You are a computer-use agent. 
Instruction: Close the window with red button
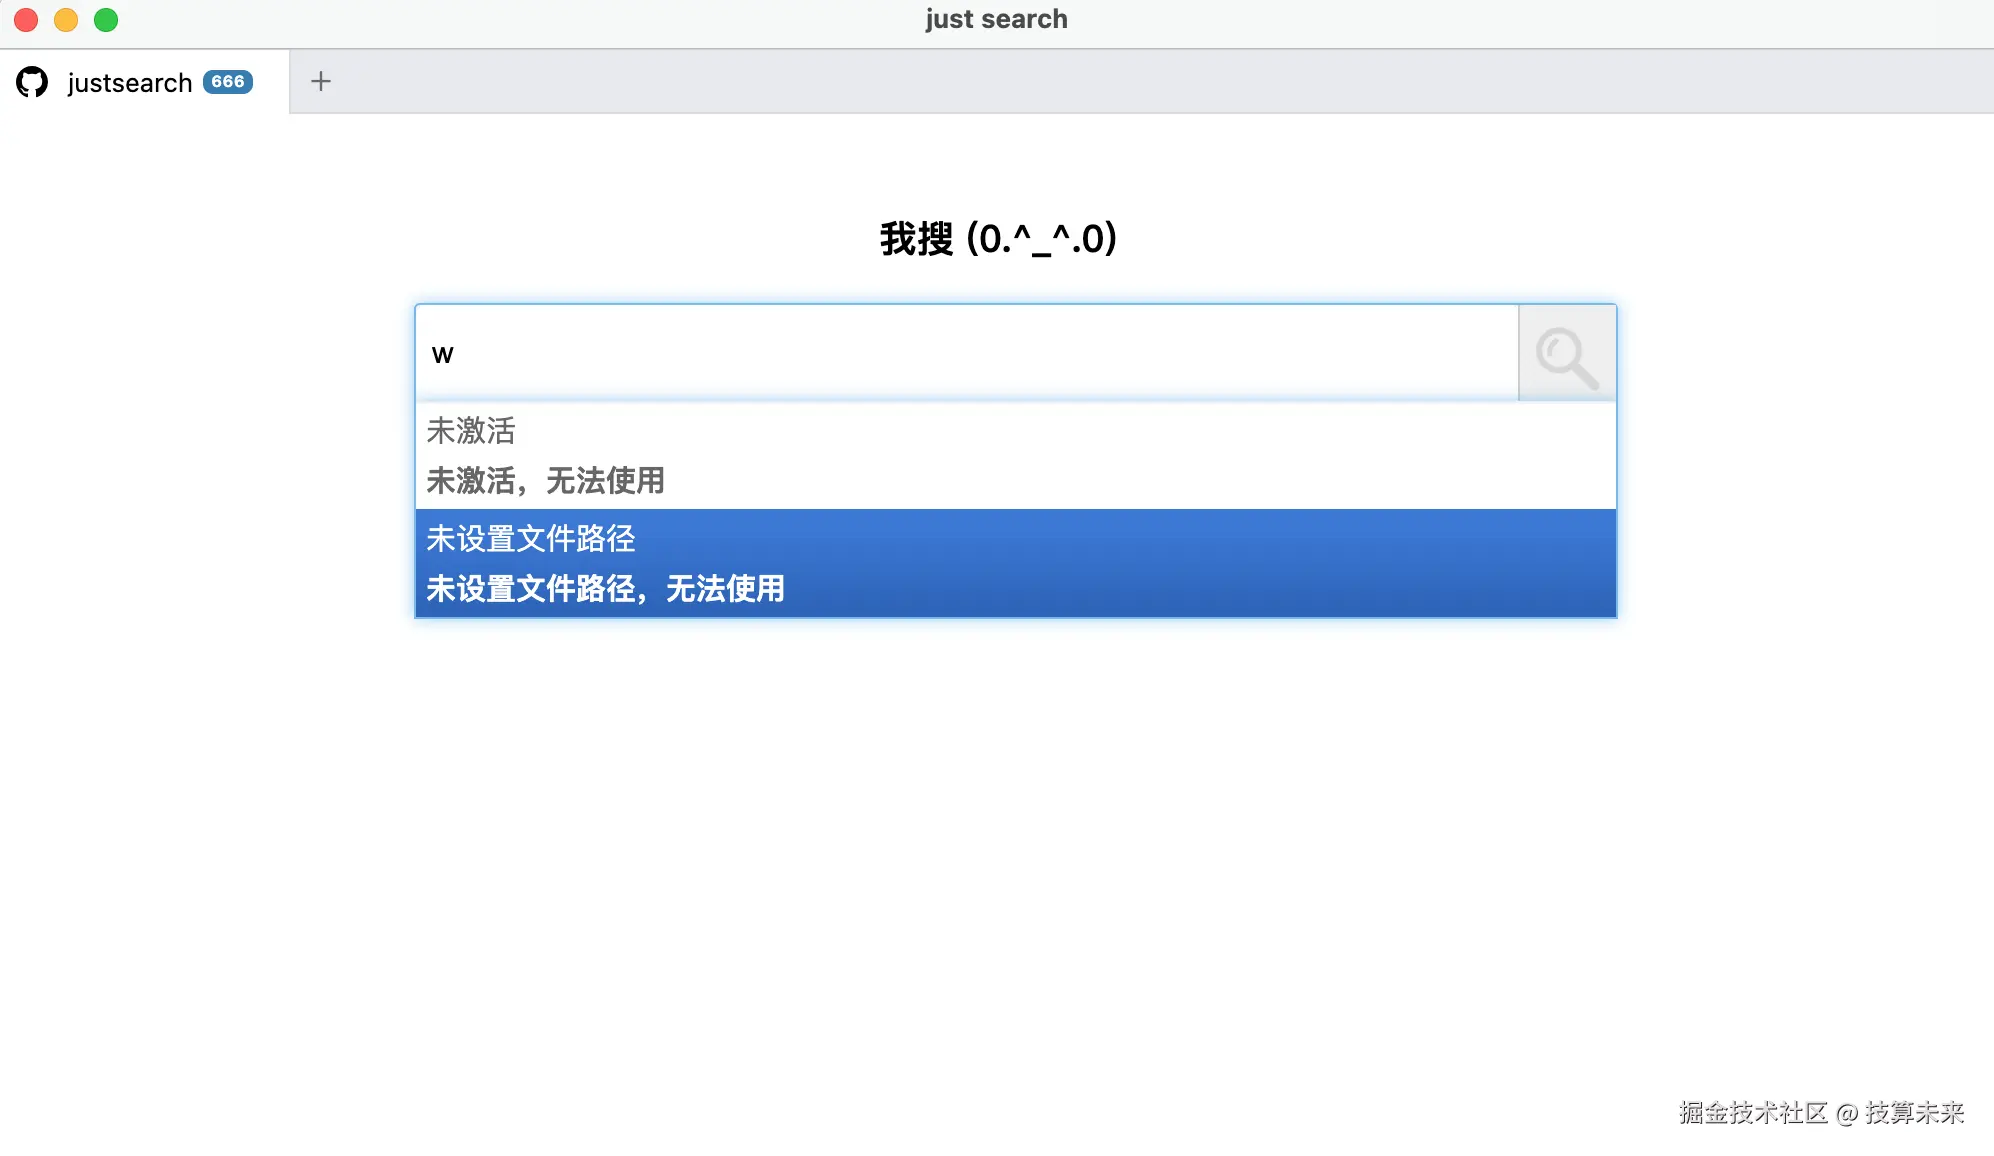pyautogui.click(x=26, y=20)
